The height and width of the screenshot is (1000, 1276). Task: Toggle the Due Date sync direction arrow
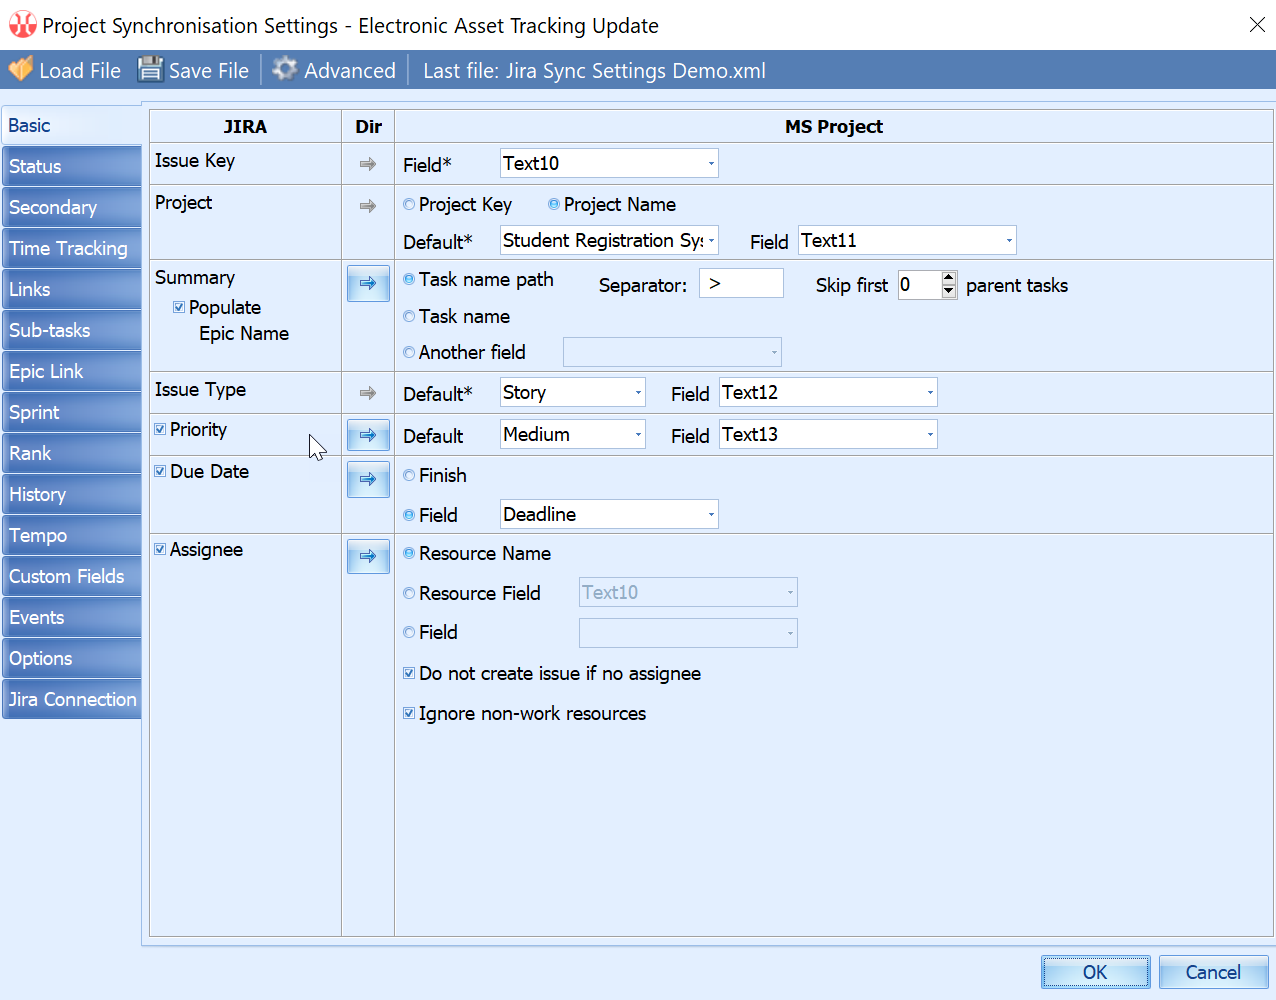(368, 480)
